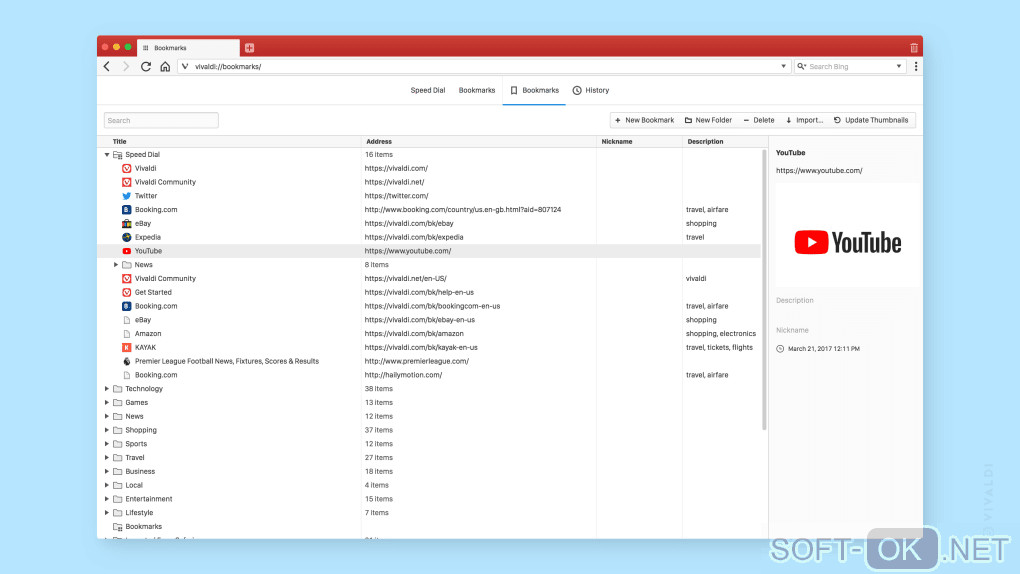Click the Expedia favicon
Screen dimensions: 1020x574
tap(127, 237)
